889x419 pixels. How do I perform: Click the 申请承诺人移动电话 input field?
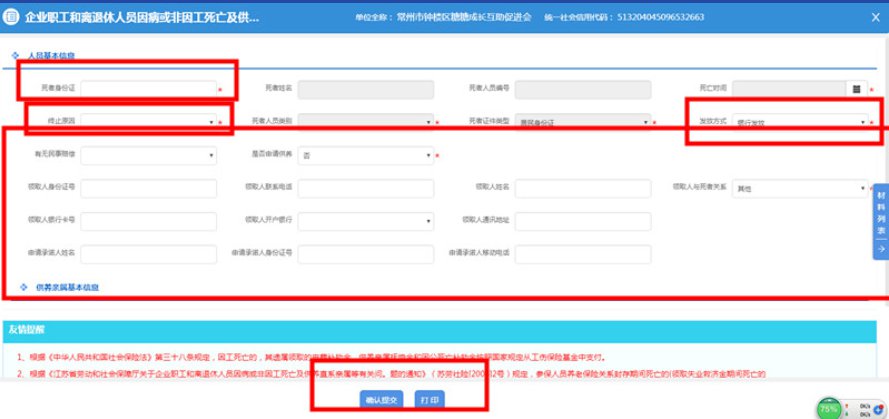583,254
